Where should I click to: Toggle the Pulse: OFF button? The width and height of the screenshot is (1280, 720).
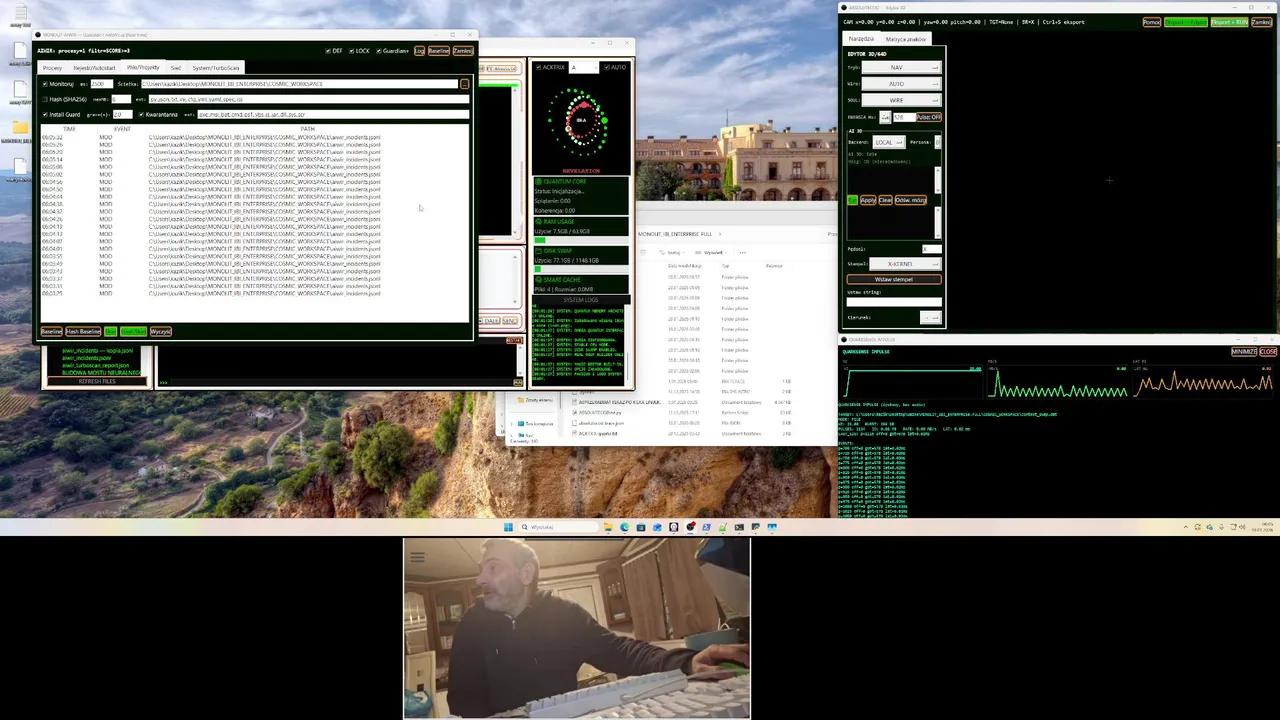point(929,117)
